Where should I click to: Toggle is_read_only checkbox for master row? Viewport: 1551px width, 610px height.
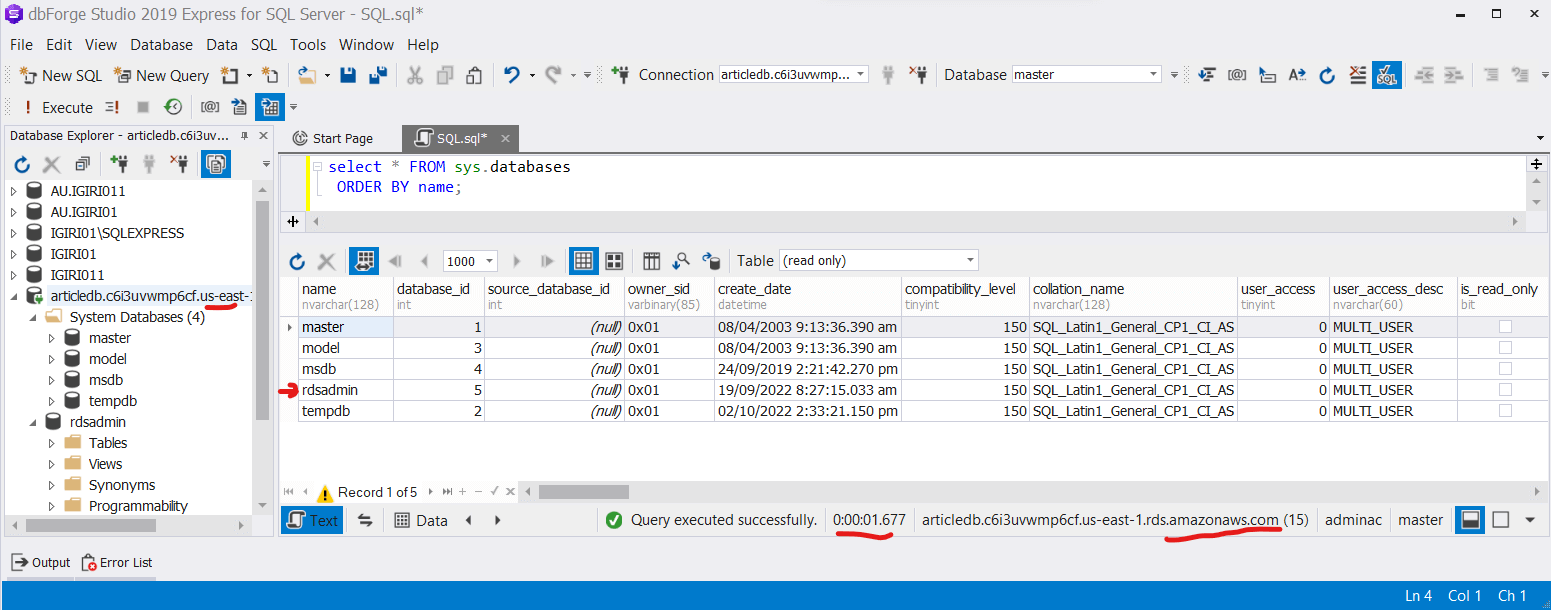pyautogui.click(x=1505, y=327)
